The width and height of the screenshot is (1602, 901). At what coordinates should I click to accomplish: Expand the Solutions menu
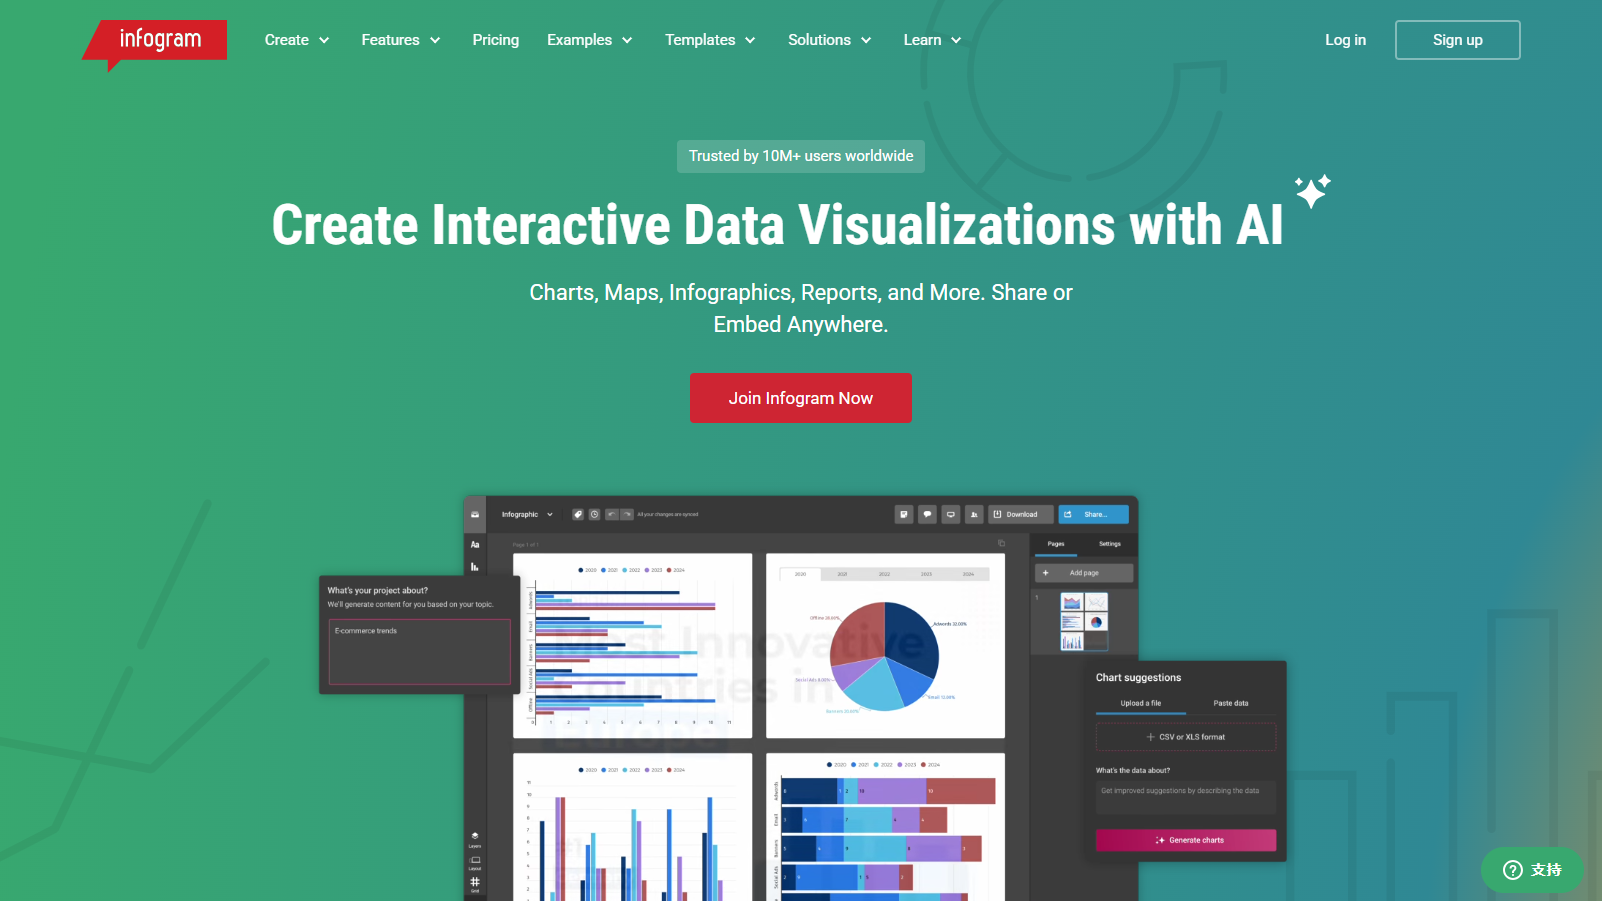click(x=830, y=40)
